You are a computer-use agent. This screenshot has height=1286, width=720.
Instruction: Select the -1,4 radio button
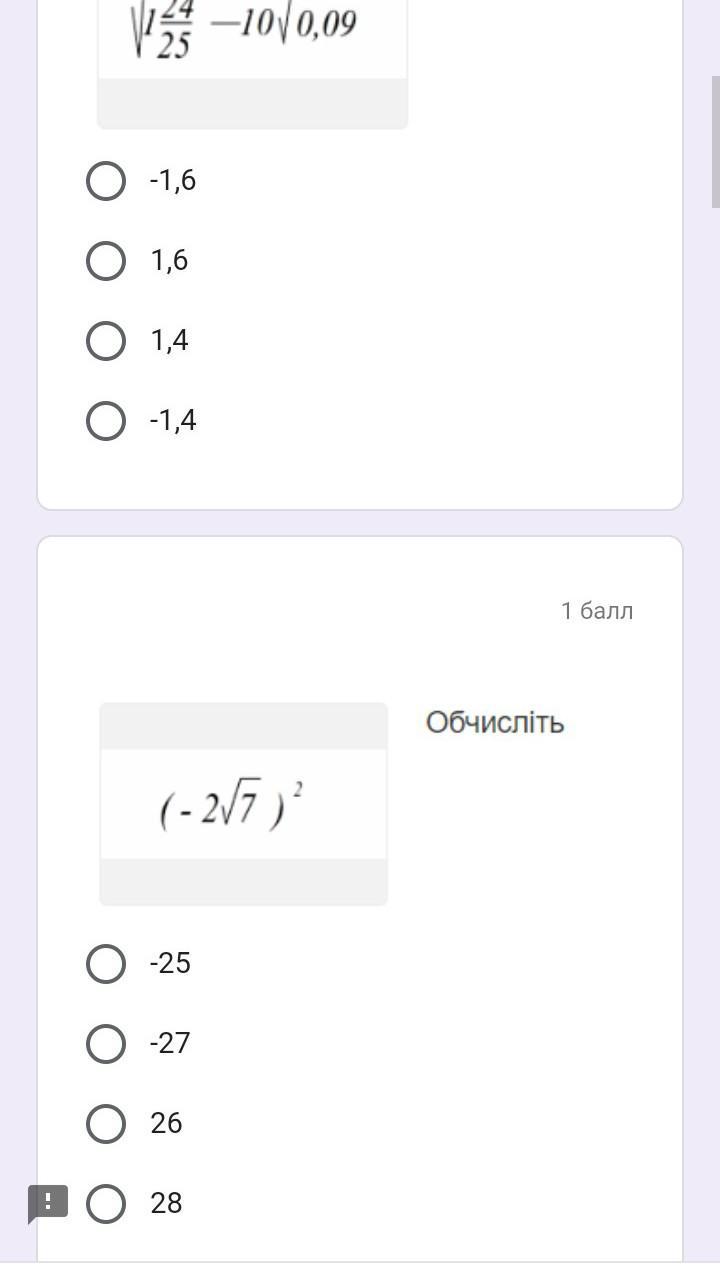[x=106, y=421]
